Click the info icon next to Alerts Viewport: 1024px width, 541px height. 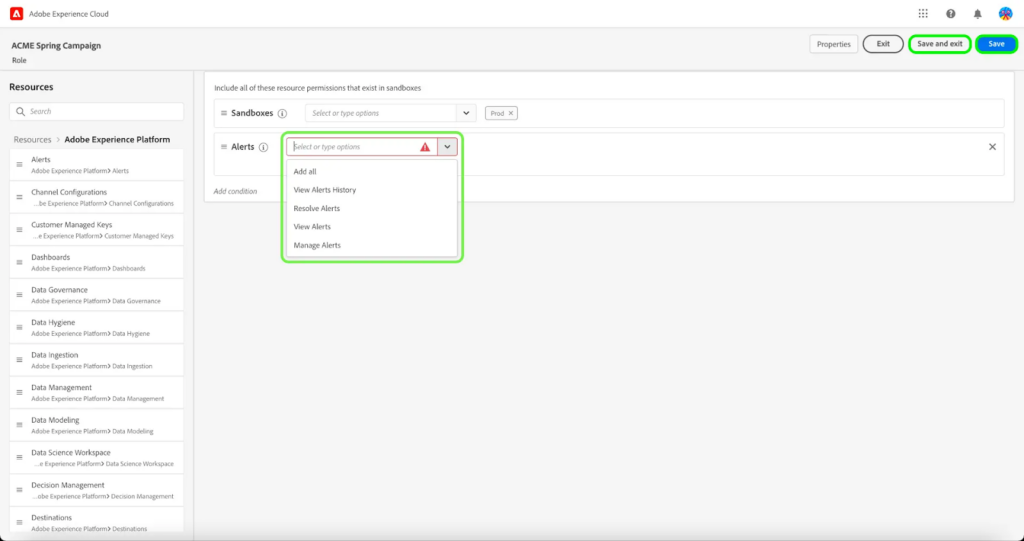tap(263, 148)
